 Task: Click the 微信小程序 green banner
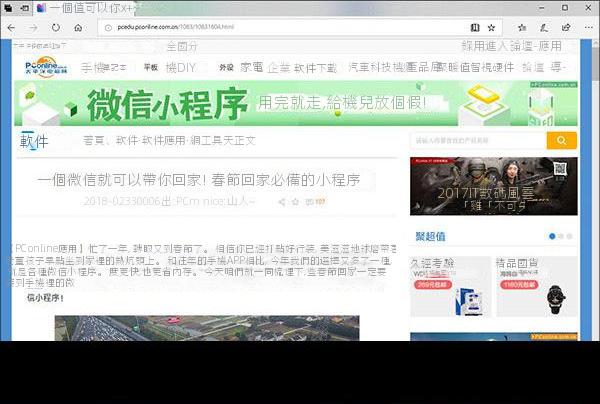pos(295,103)
